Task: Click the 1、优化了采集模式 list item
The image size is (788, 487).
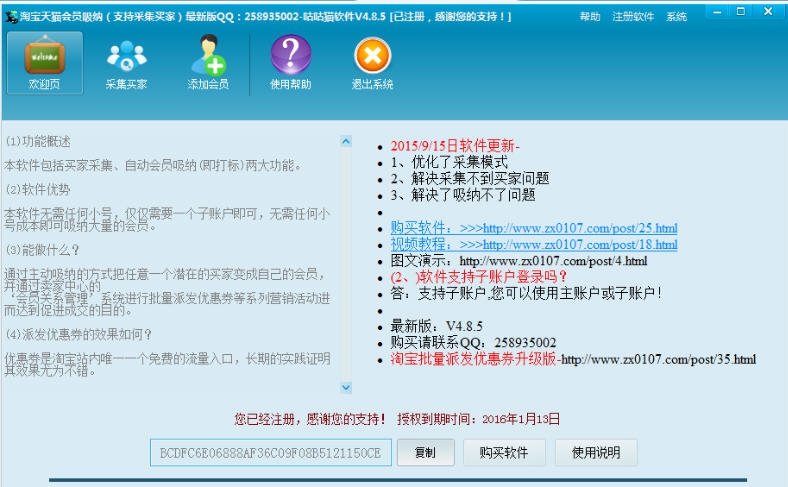Action: click(449, 162)
